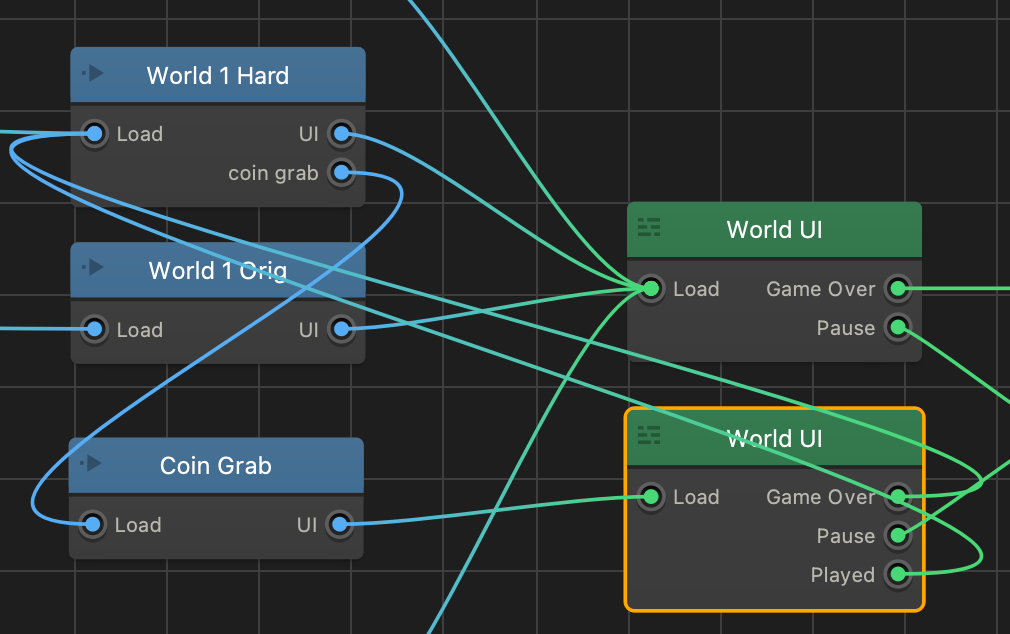Click the list icon on the upper World UI node
Viewport: 1010px width, 634px height.
pyautogui.click(x=649, y=228)
